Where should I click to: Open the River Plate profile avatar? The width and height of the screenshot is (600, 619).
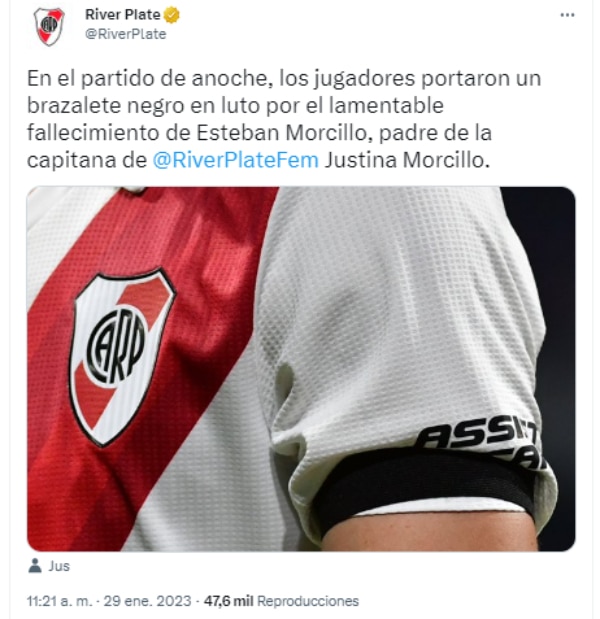coord(49,26)
